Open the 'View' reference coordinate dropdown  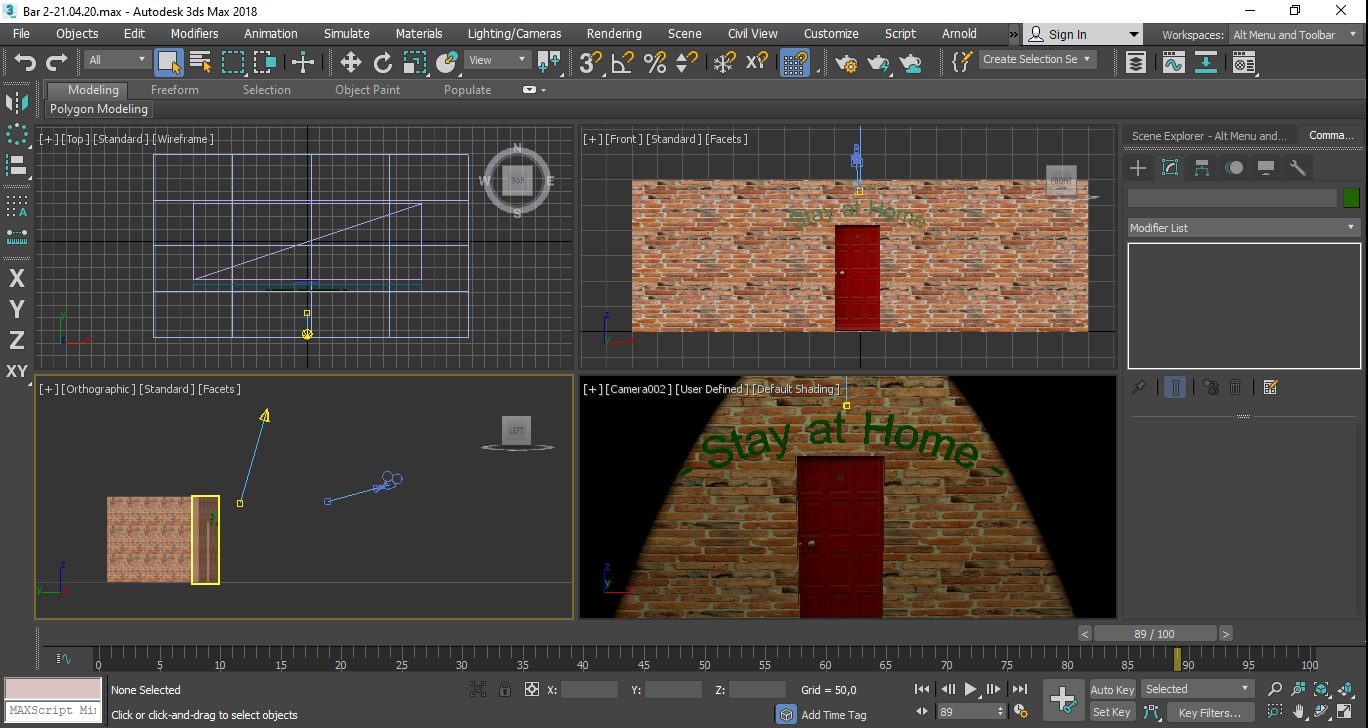point(498,60)
